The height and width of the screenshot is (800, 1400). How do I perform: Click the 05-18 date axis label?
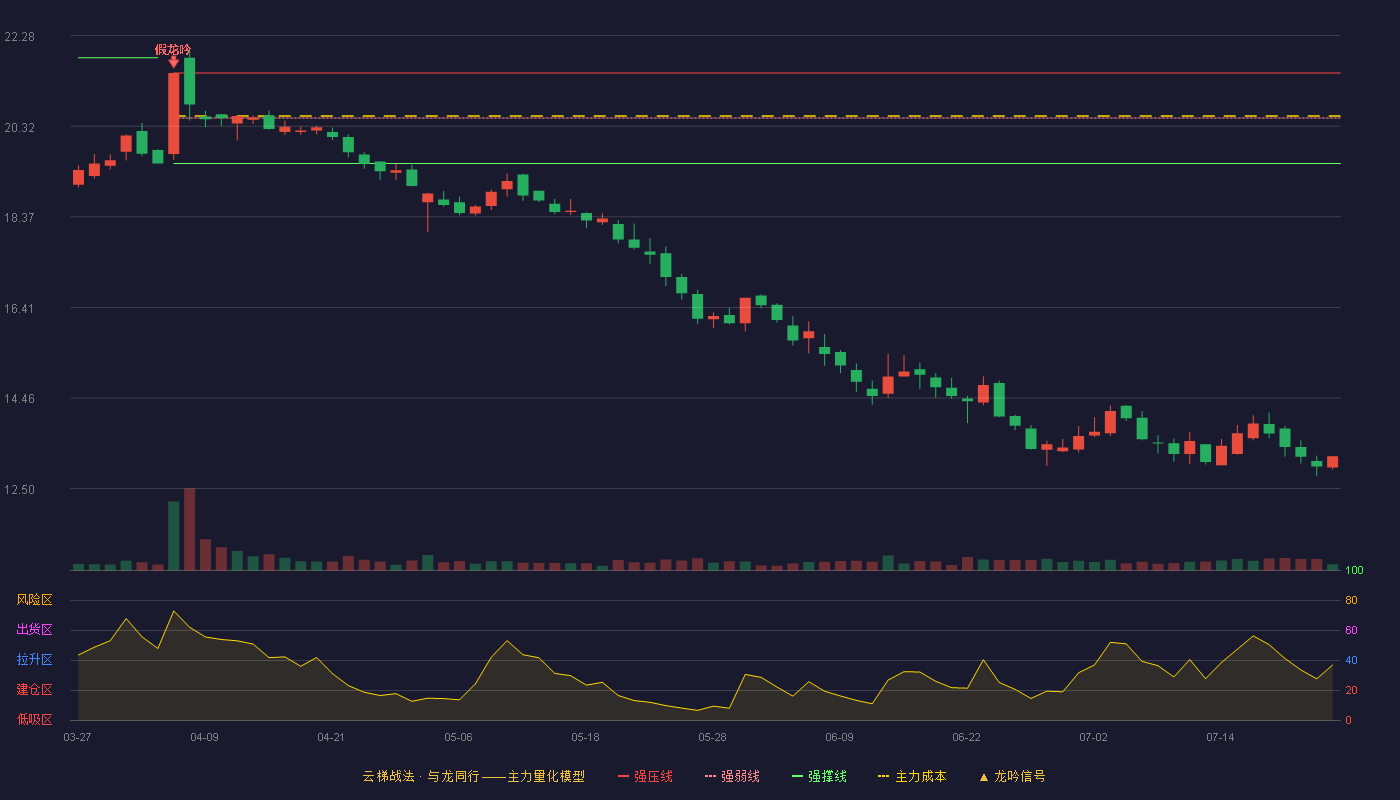pos(585,737)
